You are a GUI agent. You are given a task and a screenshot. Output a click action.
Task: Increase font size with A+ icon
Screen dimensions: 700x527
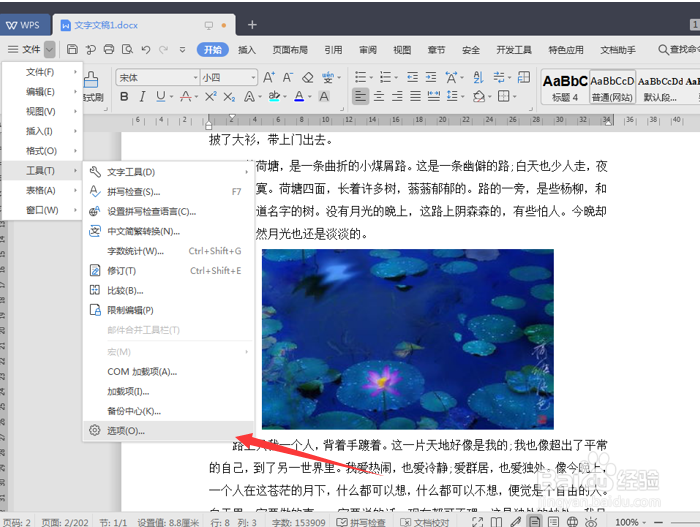click(268, 77)
